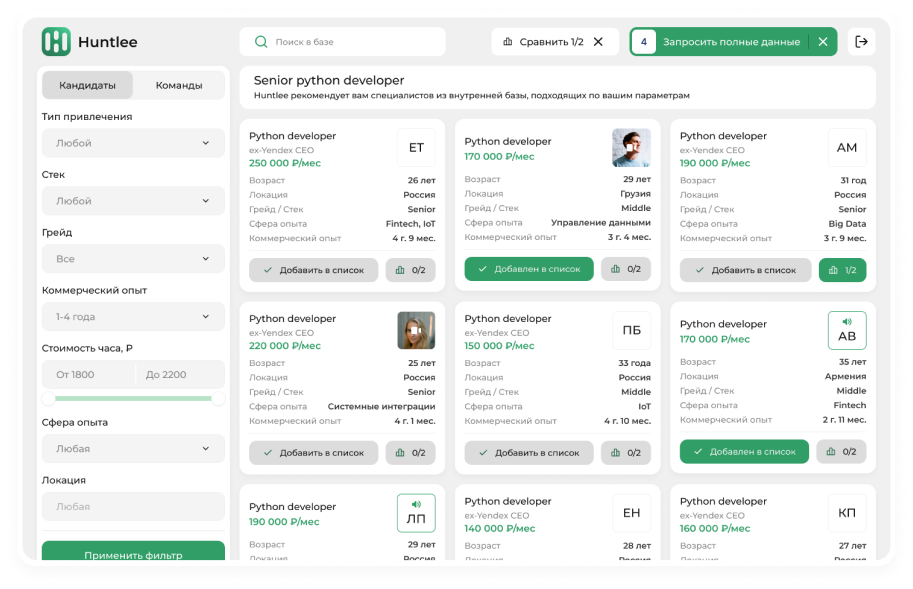Click the ПБ initials avatar
Viewport: 913px width, 589px height.
point(632,331)
